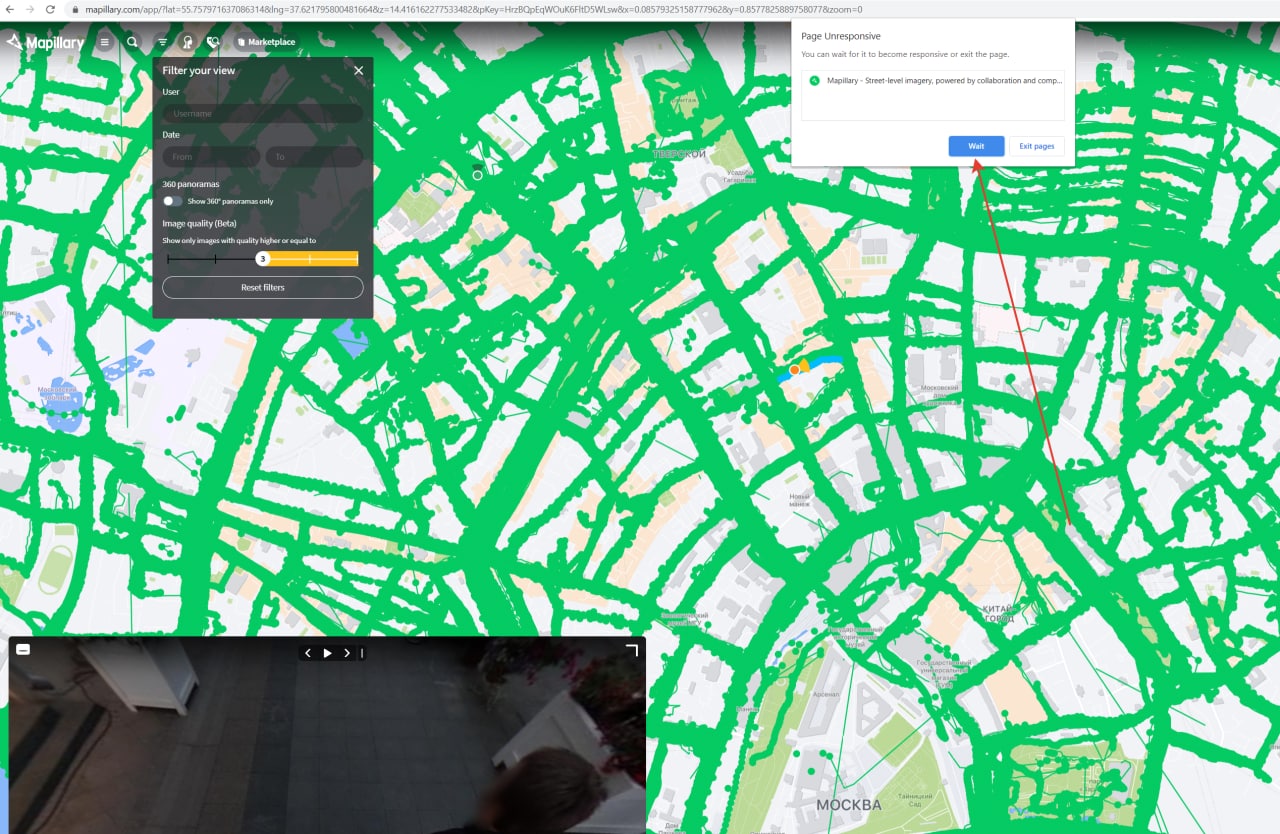This screenshot has height=834, width=1280.
Task: Select the Mapillary page entry in dialog
Action: (x=933, y=81)
